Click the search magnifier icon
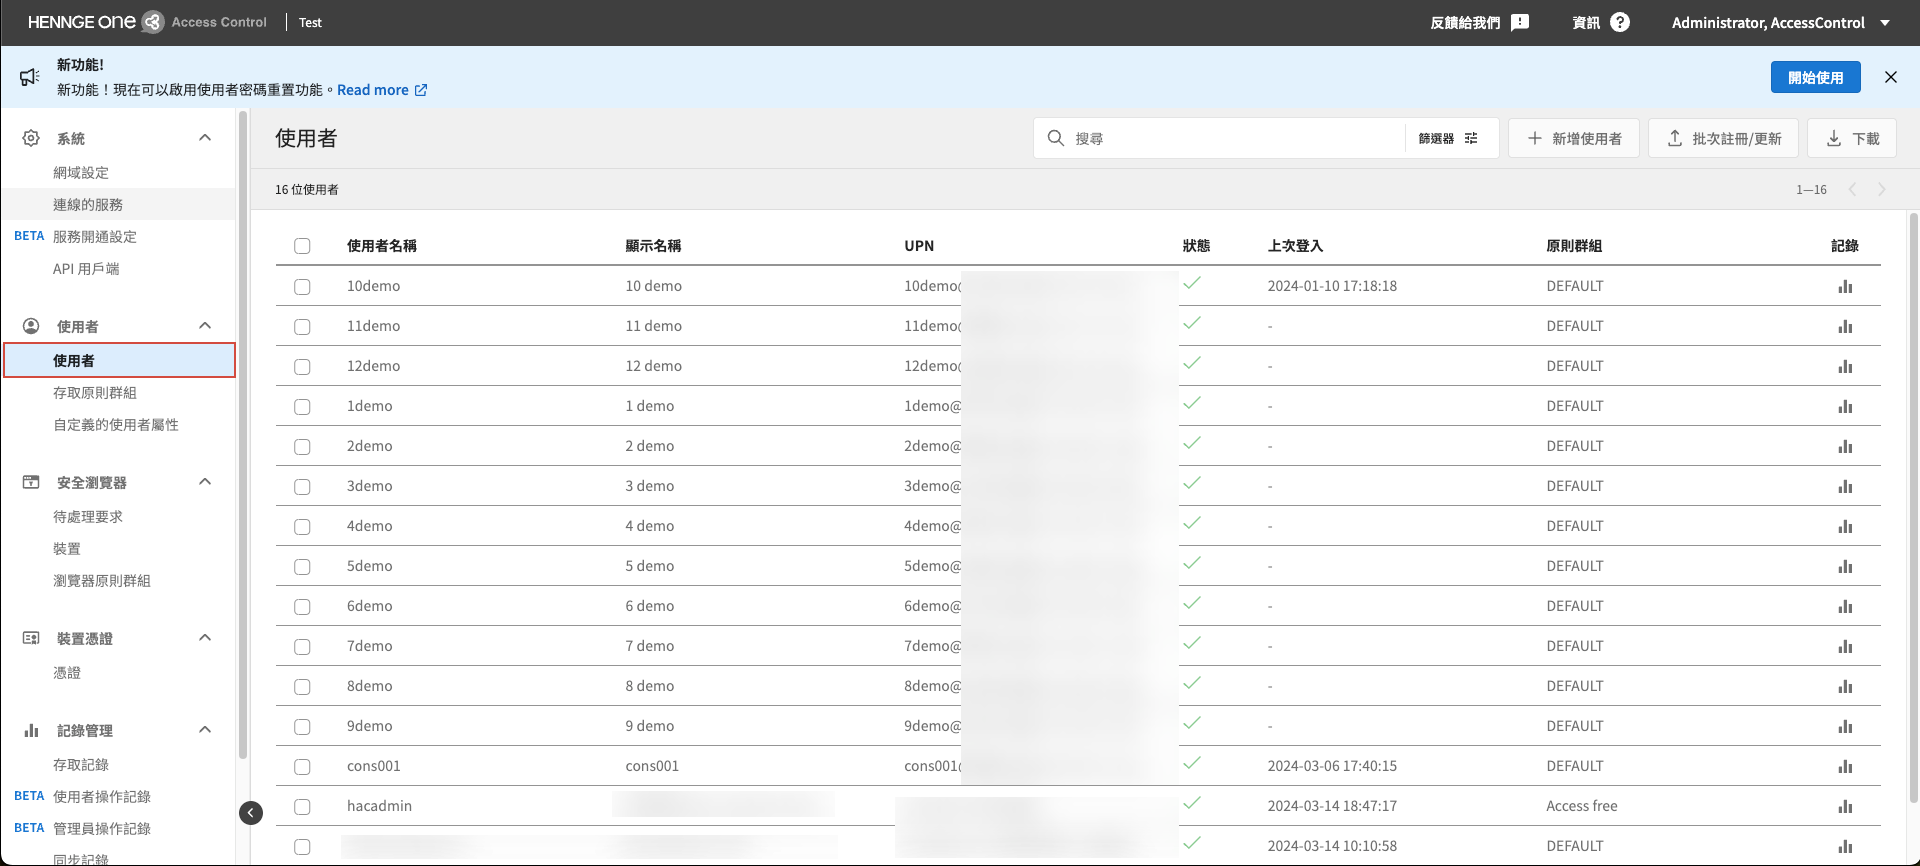 (x=1055, y=138)
